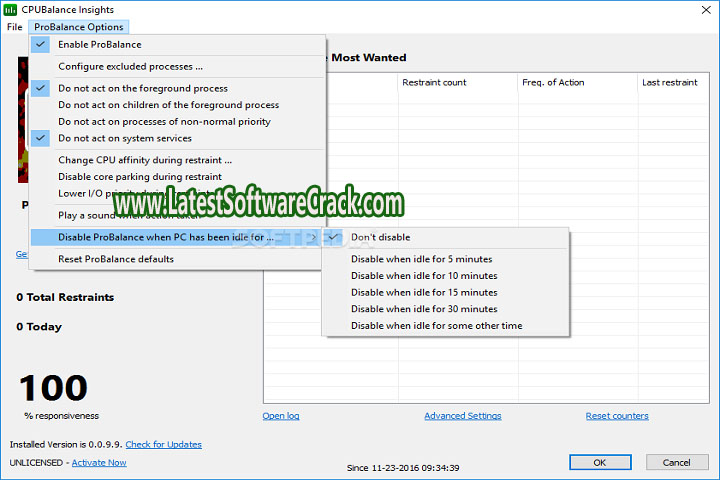Image resolution: width=720 pixels, height=480 pixels.
Task: Select Reset ProBalance defaults
Action: [115, 259]
